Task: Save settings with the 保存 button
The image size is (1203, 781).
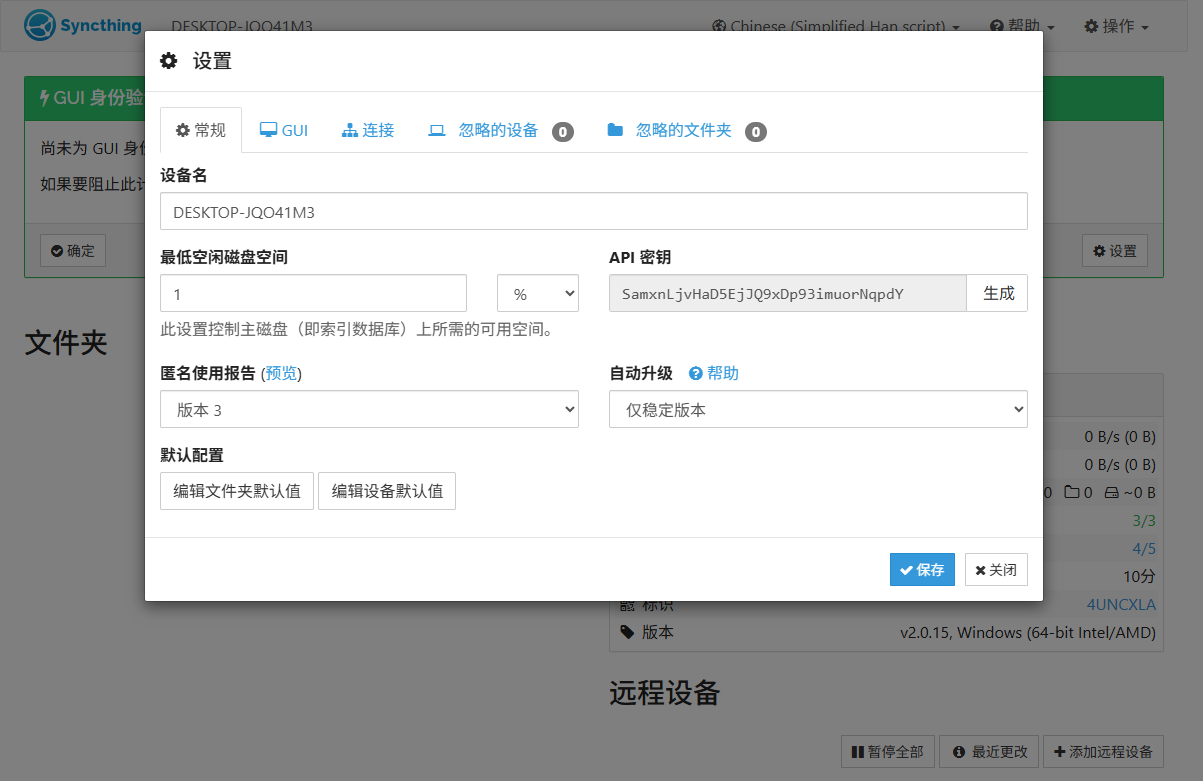Action: pyautogui.click(x=921, y=570)
